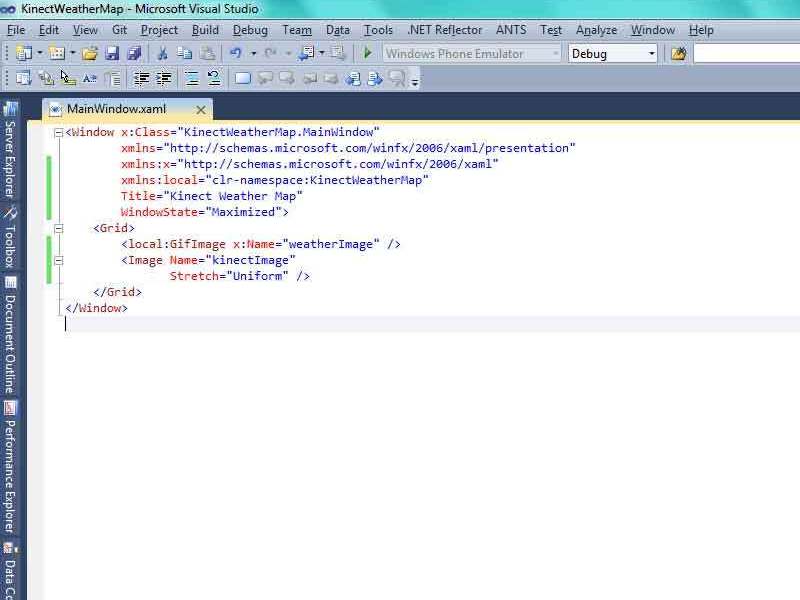Collapse the Image element outlining node
The height and width of the screenshot is (600, 800).
click(59, 261)
